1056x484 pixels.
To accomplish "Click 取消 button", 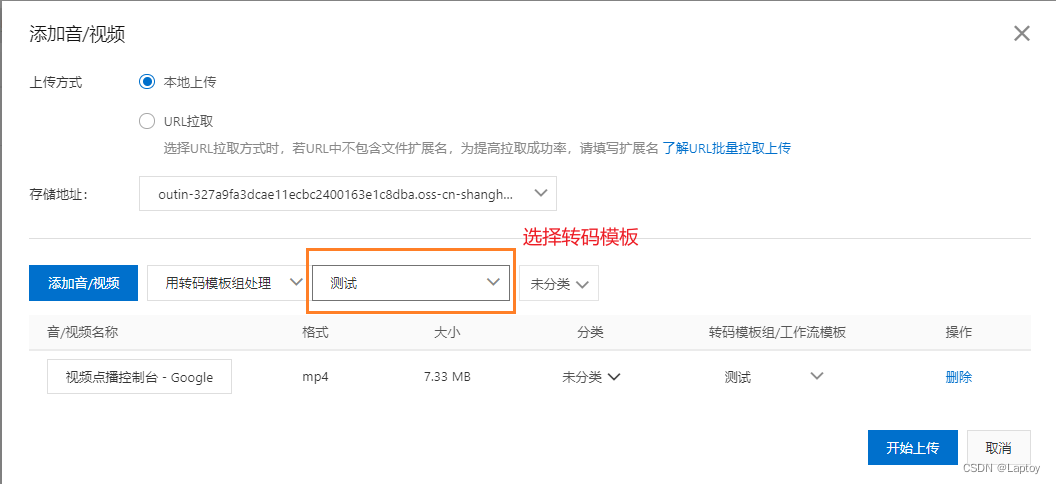I will pyautogui.click(x=998, y=448).
